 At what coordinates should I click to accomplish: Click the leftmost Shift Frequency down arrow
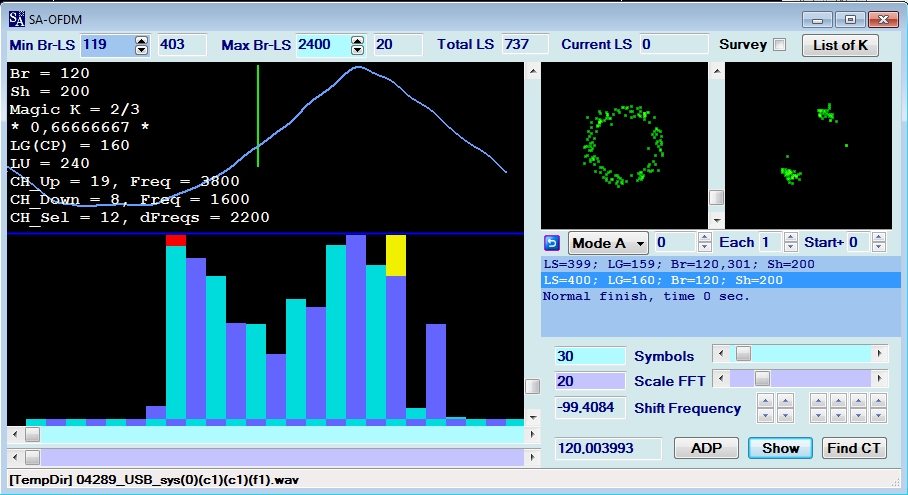(766, 415)
